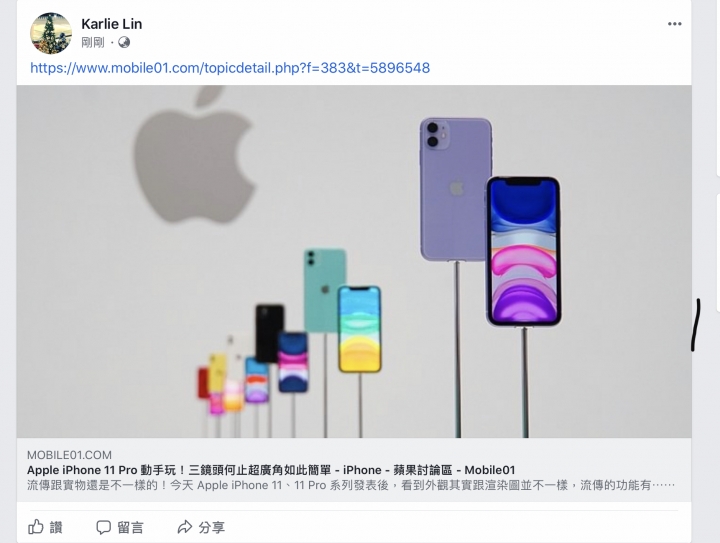Image resolution: width=720 pixels, height=543 pixels.
Task: Click the large purple-wallpaper iPhone screen
Action: tap(523, 252)
